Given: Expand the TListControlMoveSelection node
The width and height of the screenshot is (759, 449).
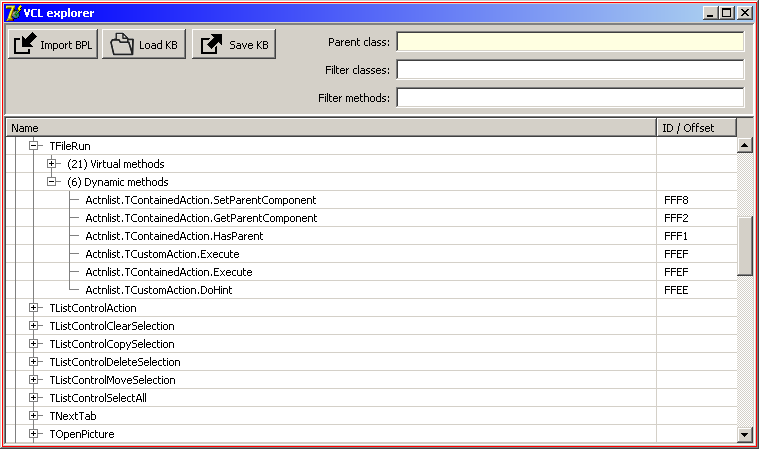Looking at the screenshot, I should (x=33, y=379).
